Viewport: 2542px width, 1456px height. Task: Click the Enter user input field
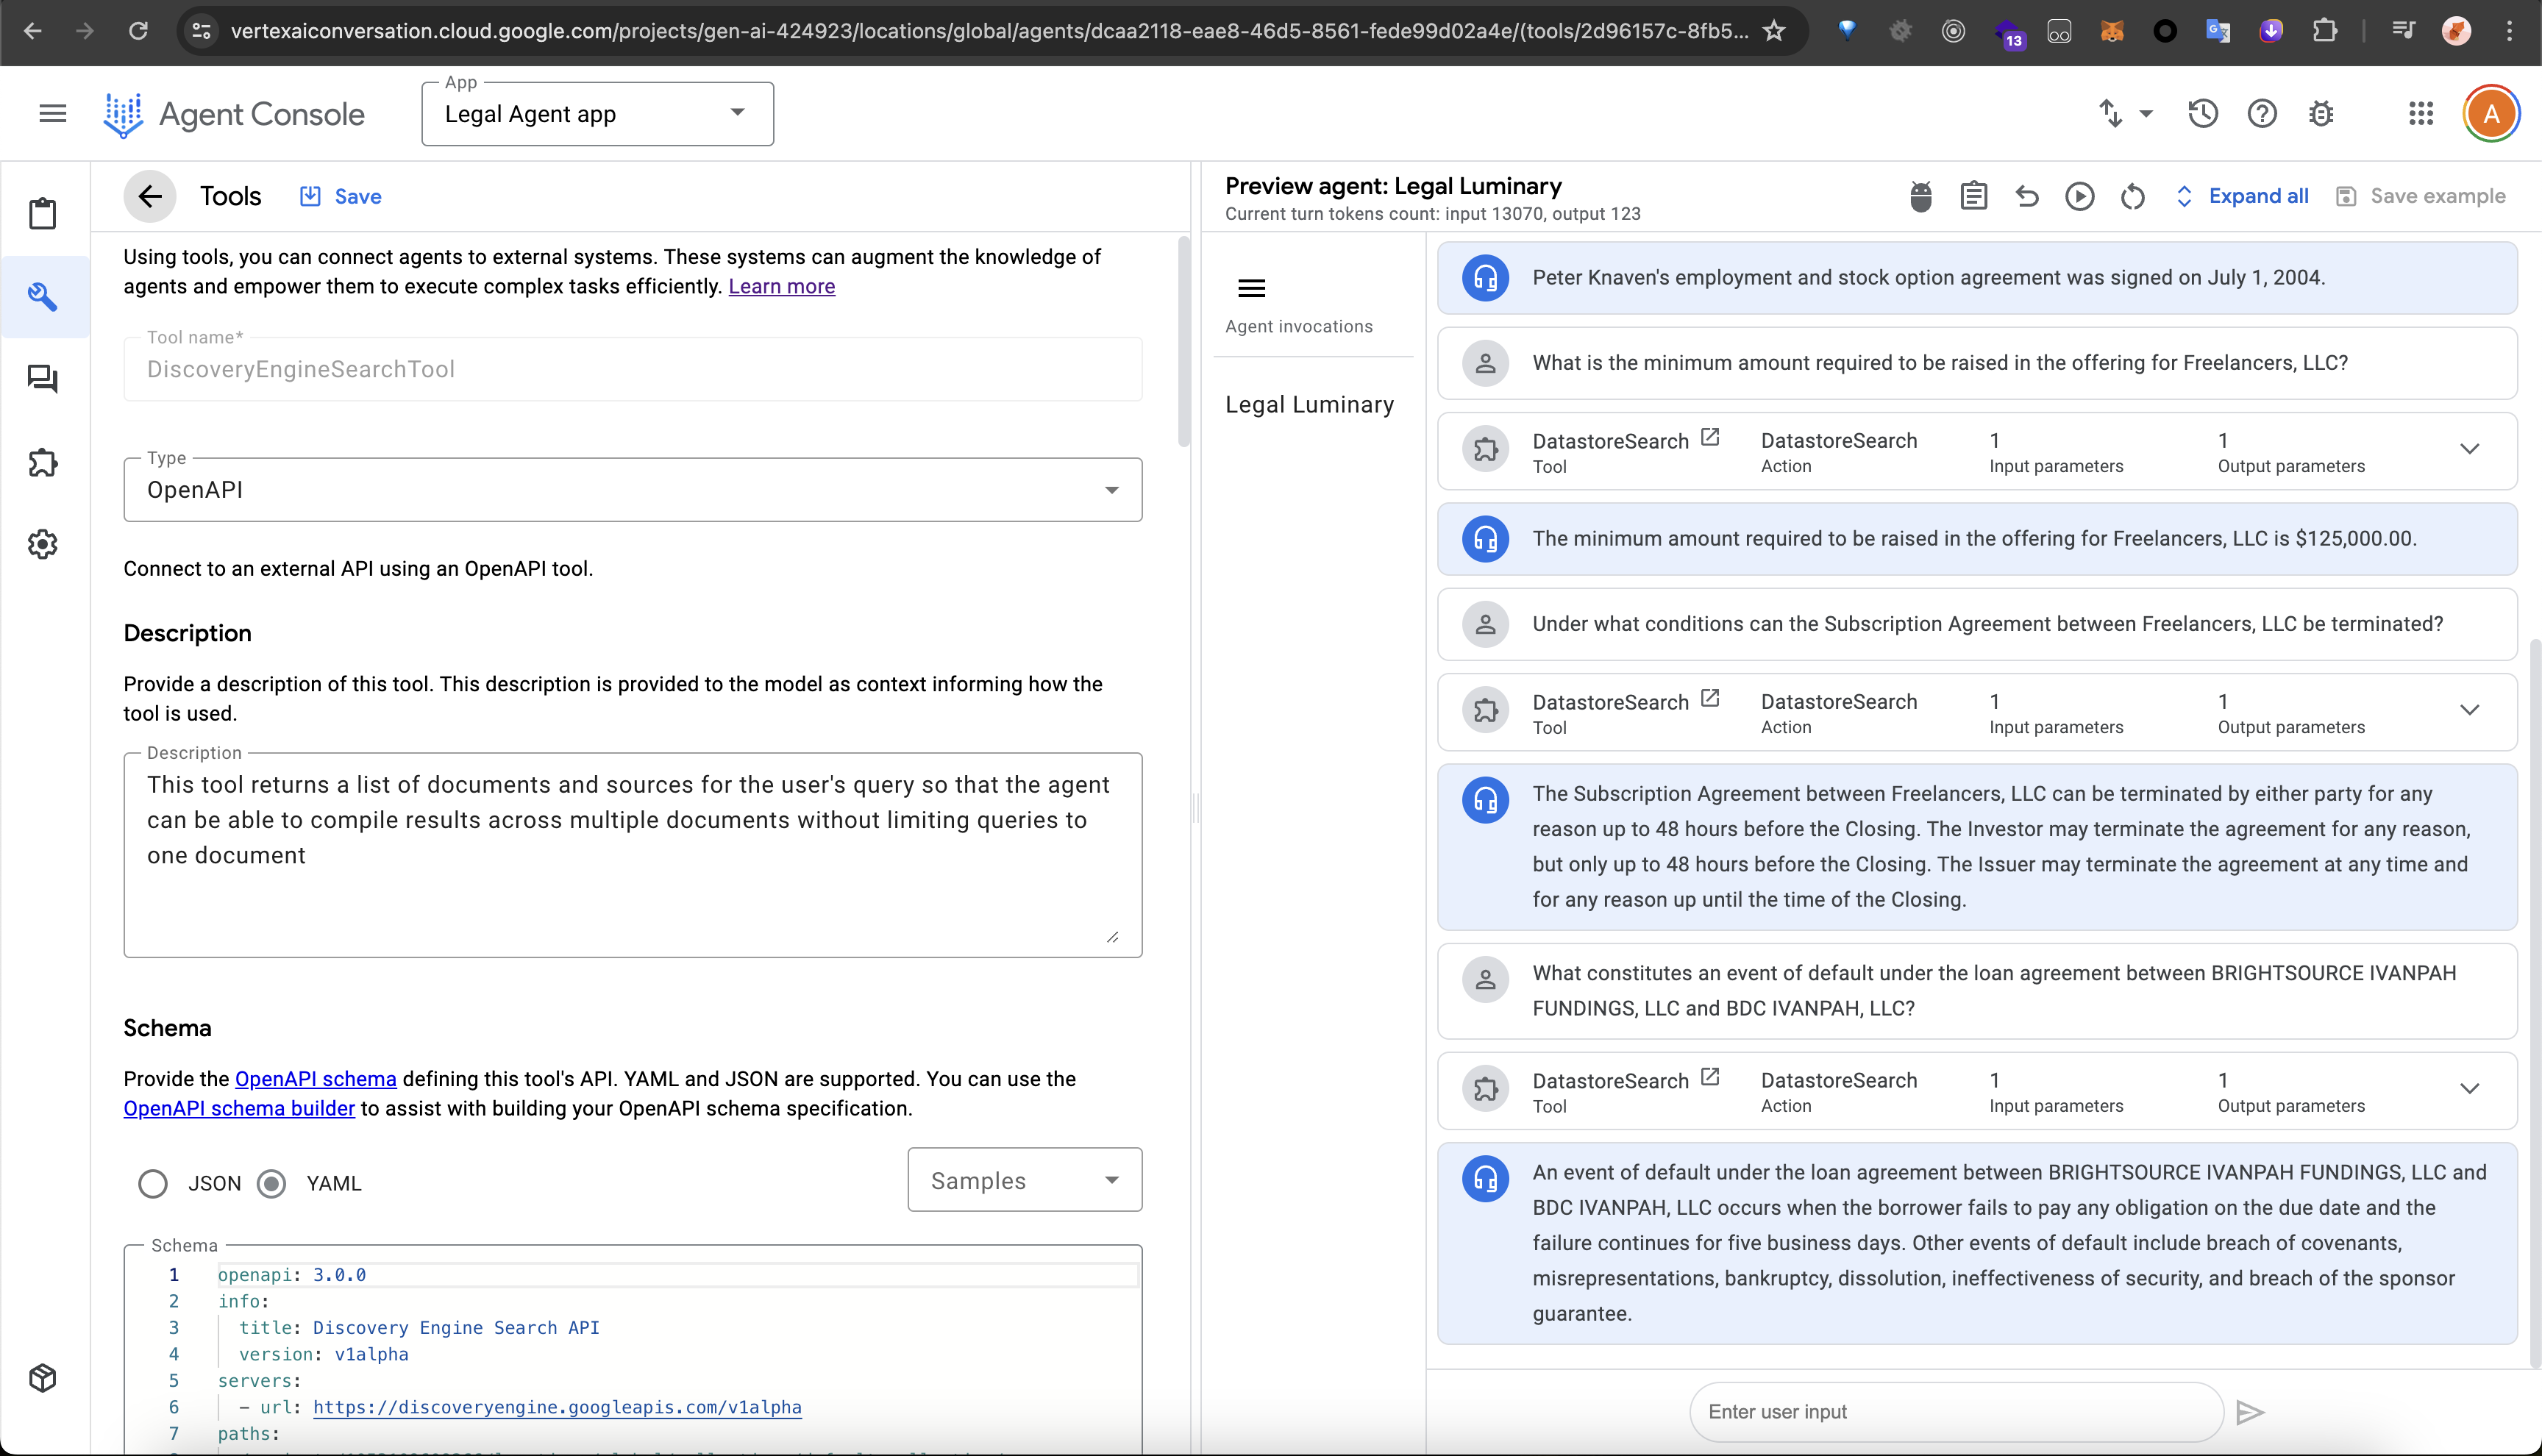pos(1954,1412)
